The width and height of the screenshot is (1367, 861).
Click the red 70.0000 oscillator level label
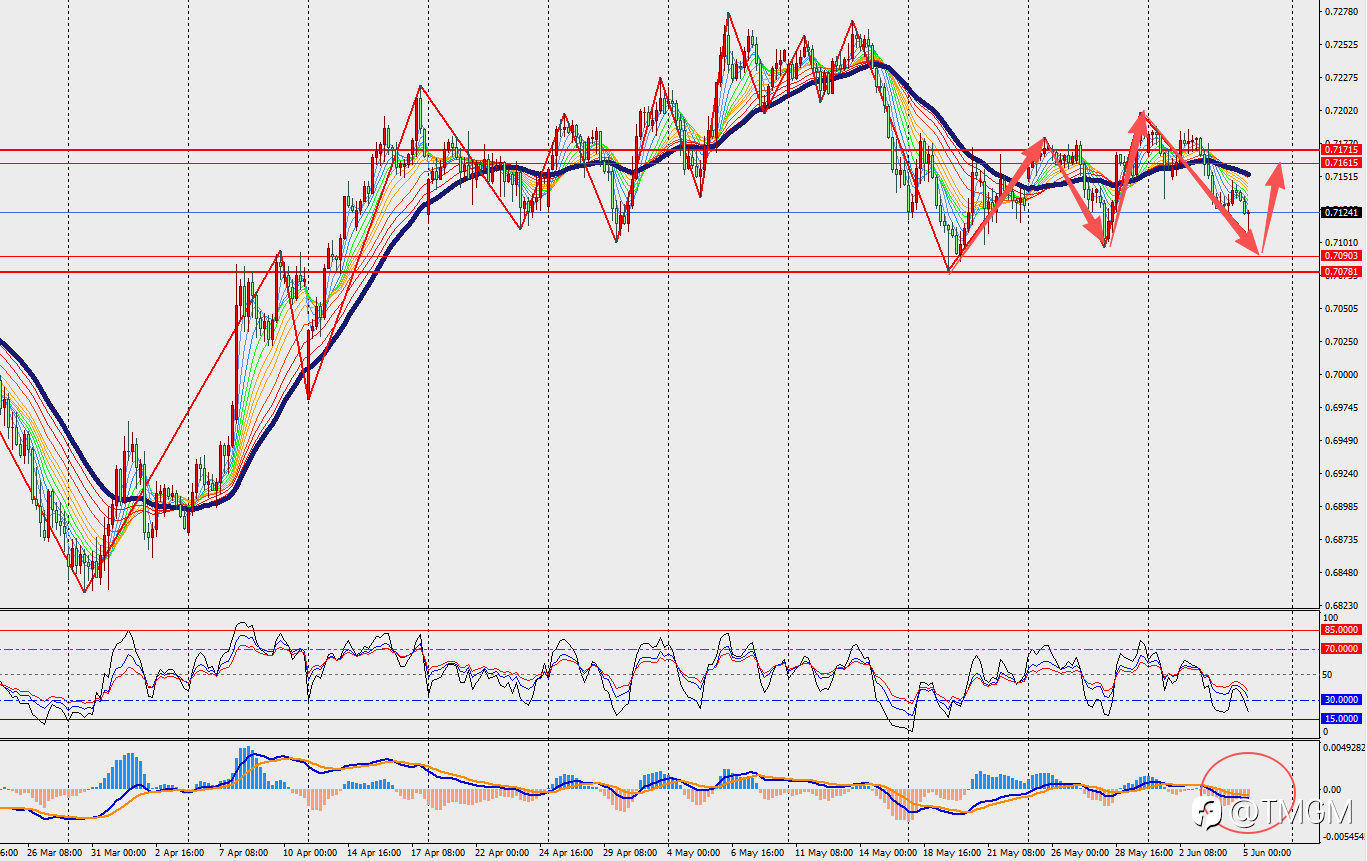coord(1340,649)
